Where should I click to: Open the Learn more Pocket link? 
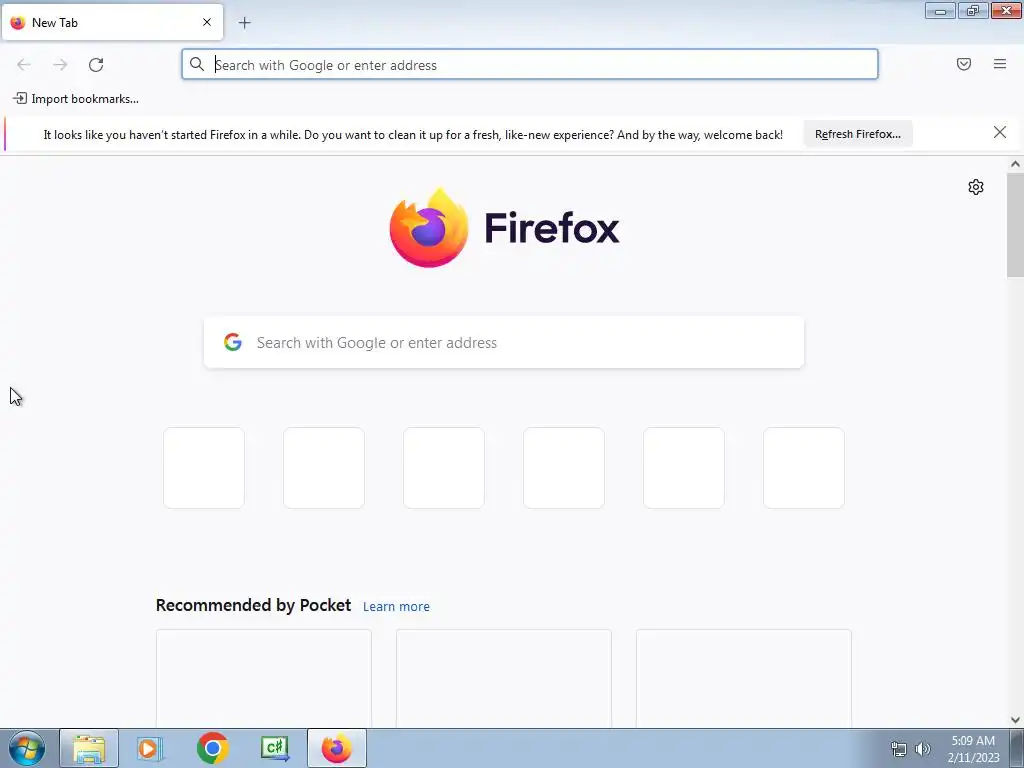(396, 607)
